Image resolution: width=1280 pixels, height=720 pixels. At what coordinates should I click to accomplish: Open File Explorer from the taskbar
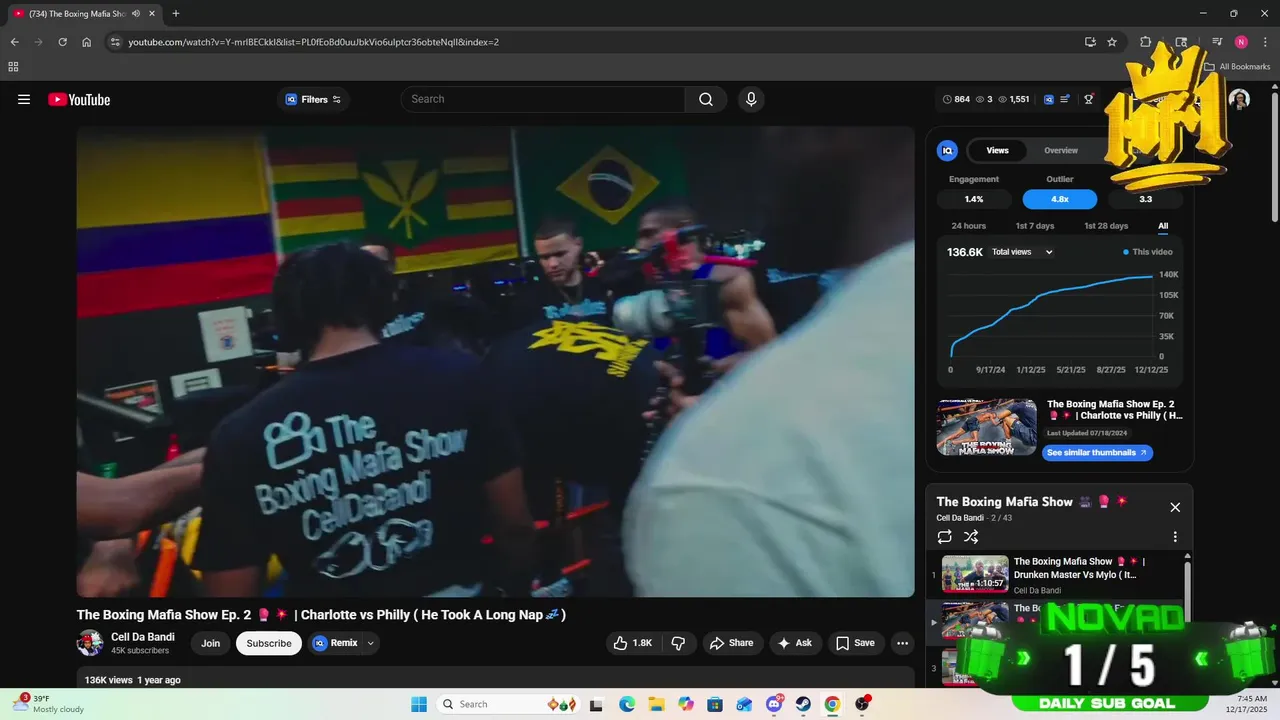pos(656,704)
